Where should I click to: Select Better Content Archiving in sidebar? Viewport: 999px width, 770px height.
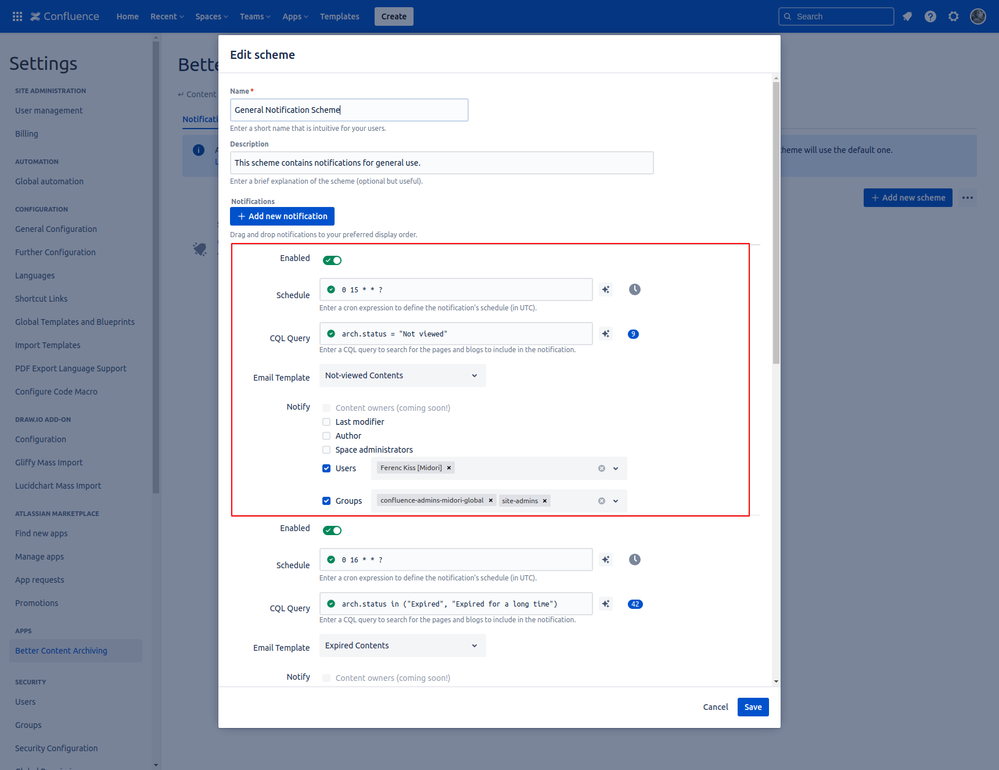pos(76,651)
